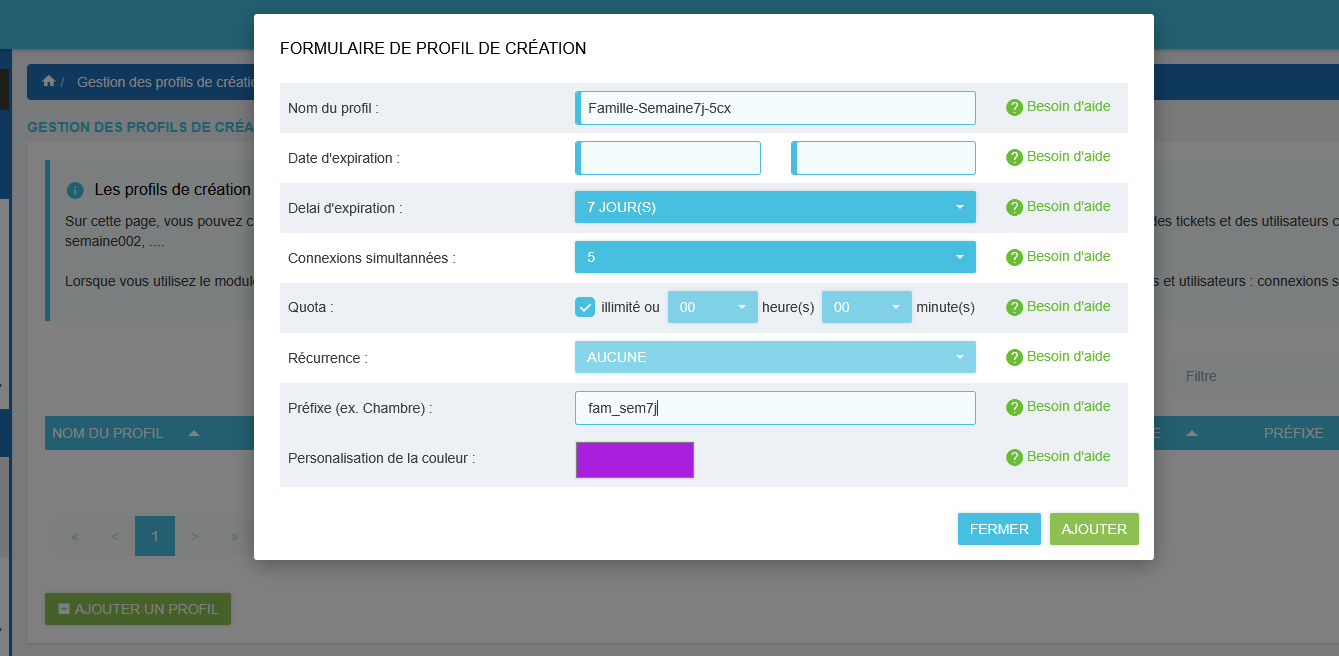Screen dimensions: 1339x656
Task: Pick the purple color swatch
Action: coord(634,460)
